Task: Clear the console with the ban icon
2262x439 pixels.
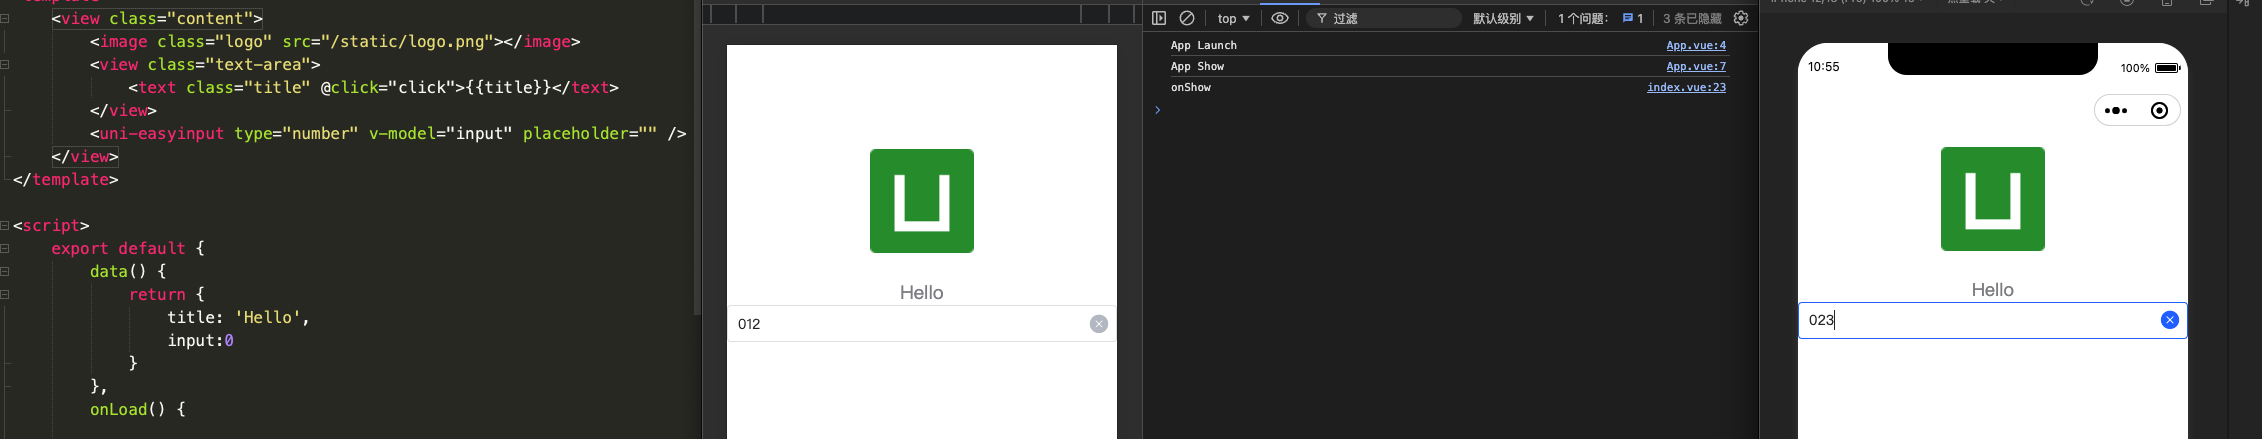Action: coord(1187,18)
